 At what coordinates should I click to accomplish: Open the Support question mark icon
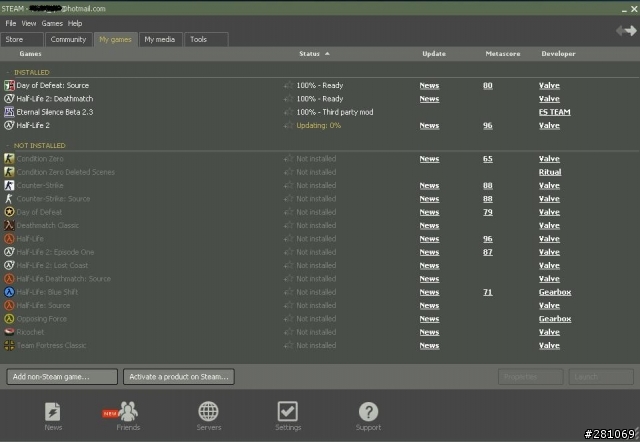pos(368,411)
